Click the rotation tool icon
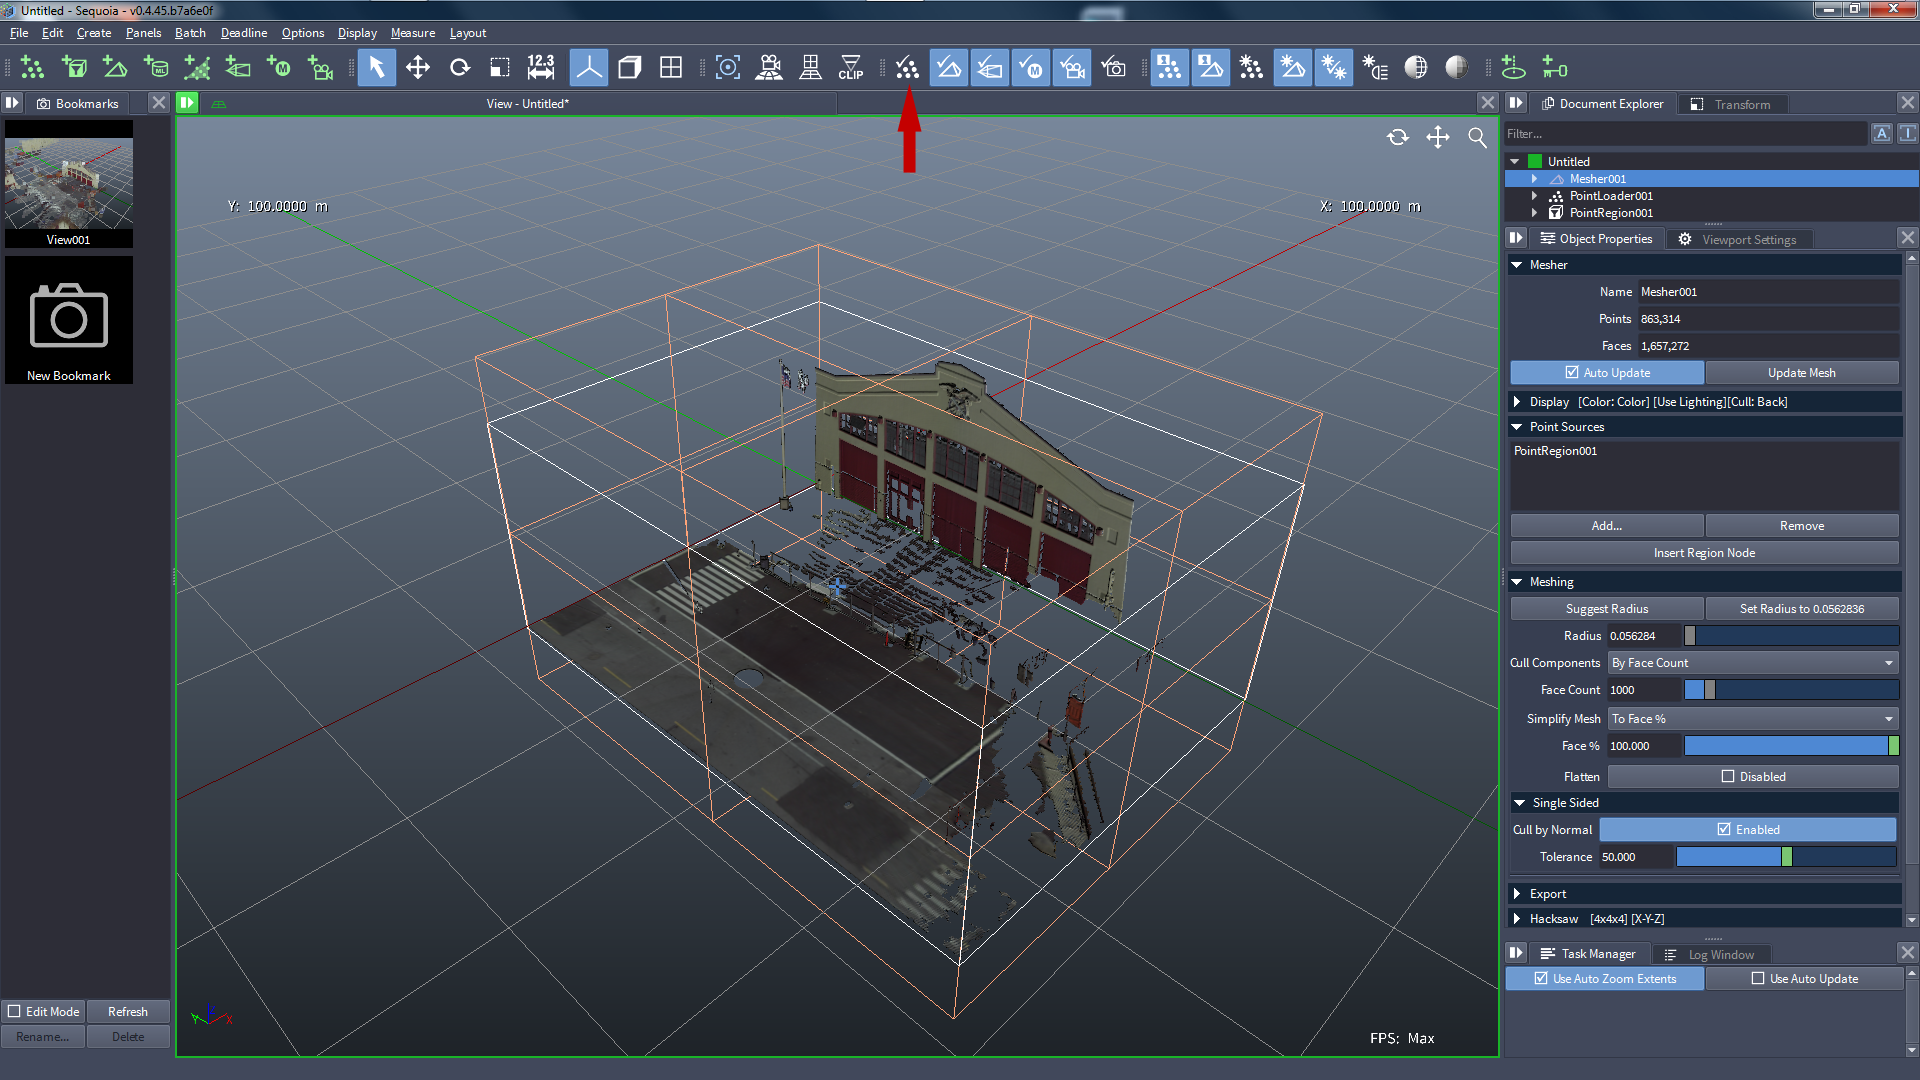Screen dimensions: 1920x1080 click(x=460, y=69)
